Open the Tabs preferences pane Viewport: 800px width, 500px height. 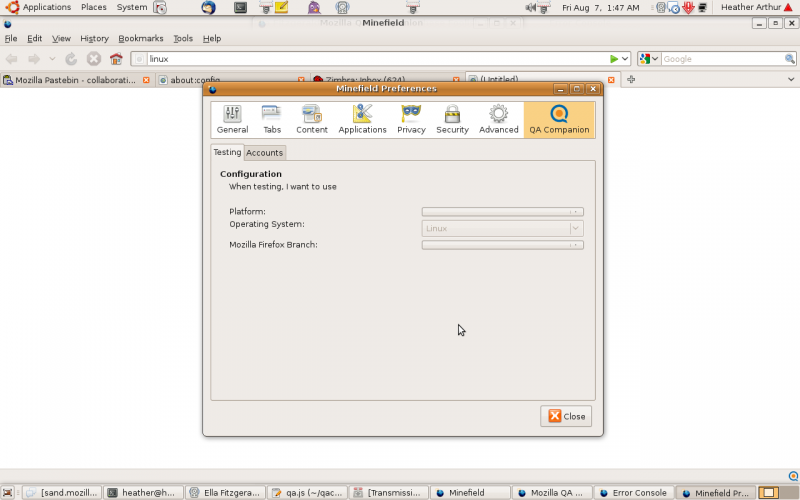pos(272,119)
